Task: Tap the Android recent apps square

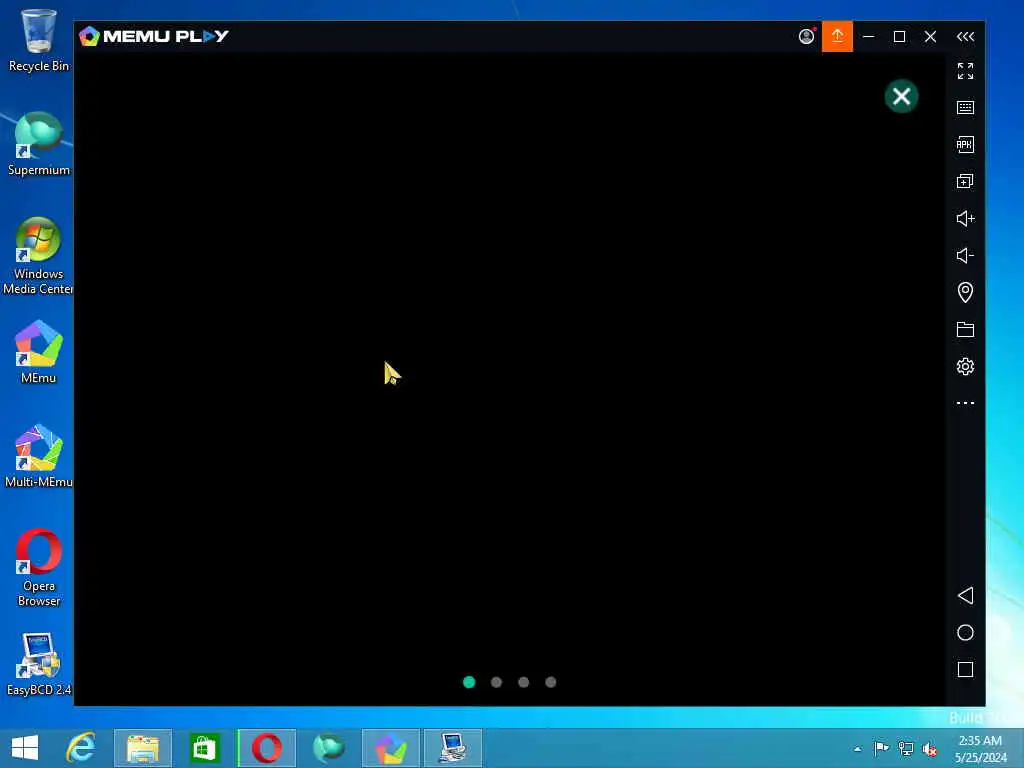Action: [965, 669]
